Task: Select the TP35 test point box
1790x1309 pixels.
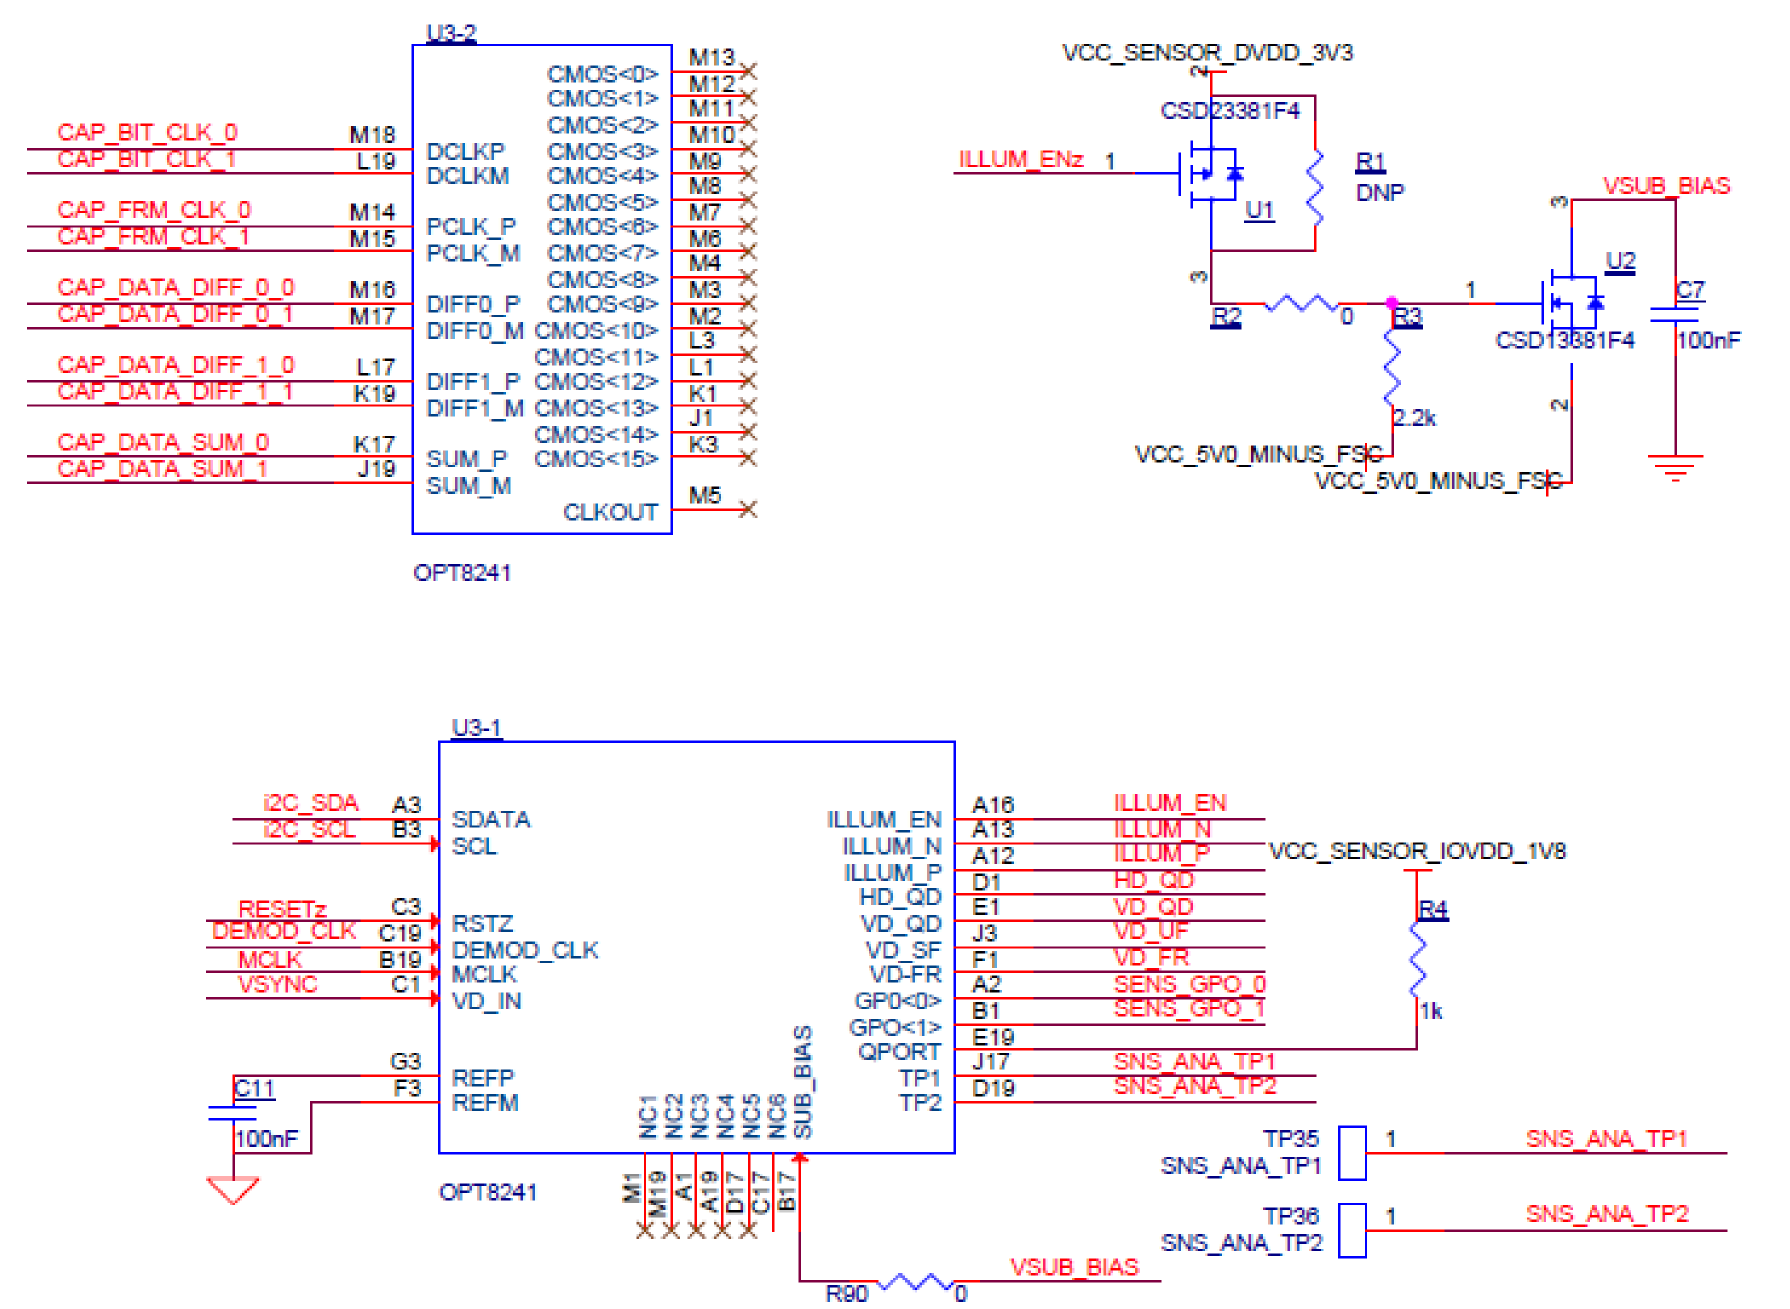Action: [x=1352, y=1152]
